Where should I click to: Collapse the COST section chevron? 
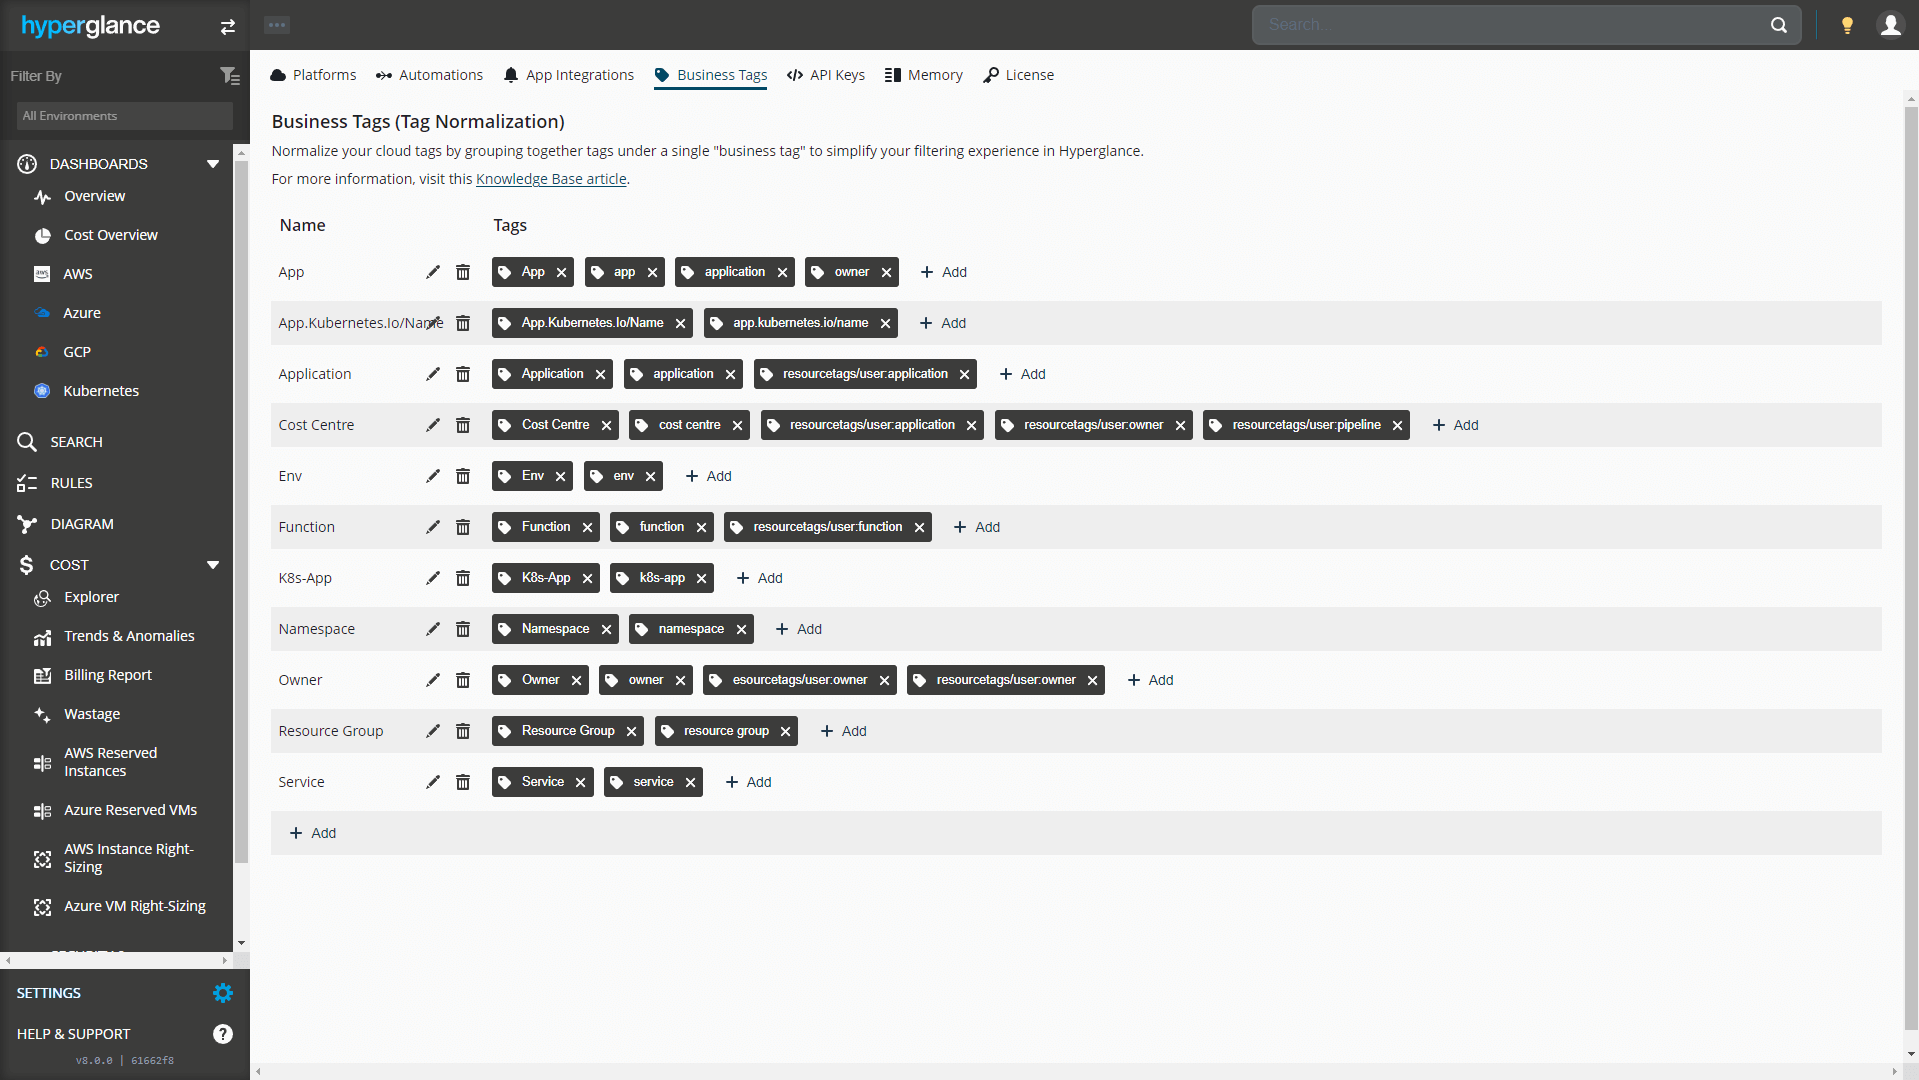[x=213, y=564]
